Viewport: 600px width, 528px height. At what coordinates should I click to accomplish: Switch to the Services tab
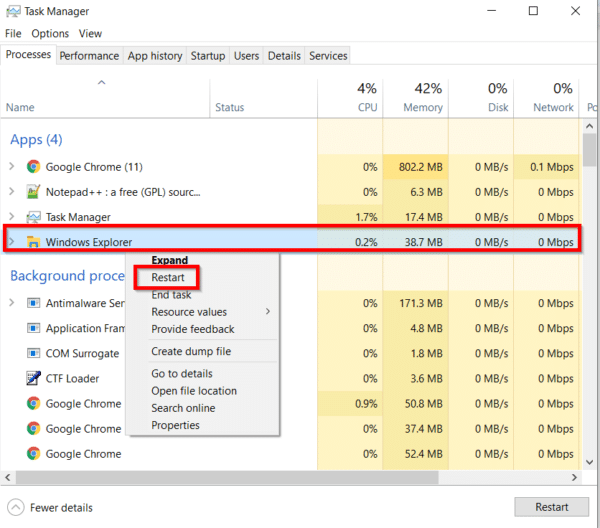click(x=328, y=56)
